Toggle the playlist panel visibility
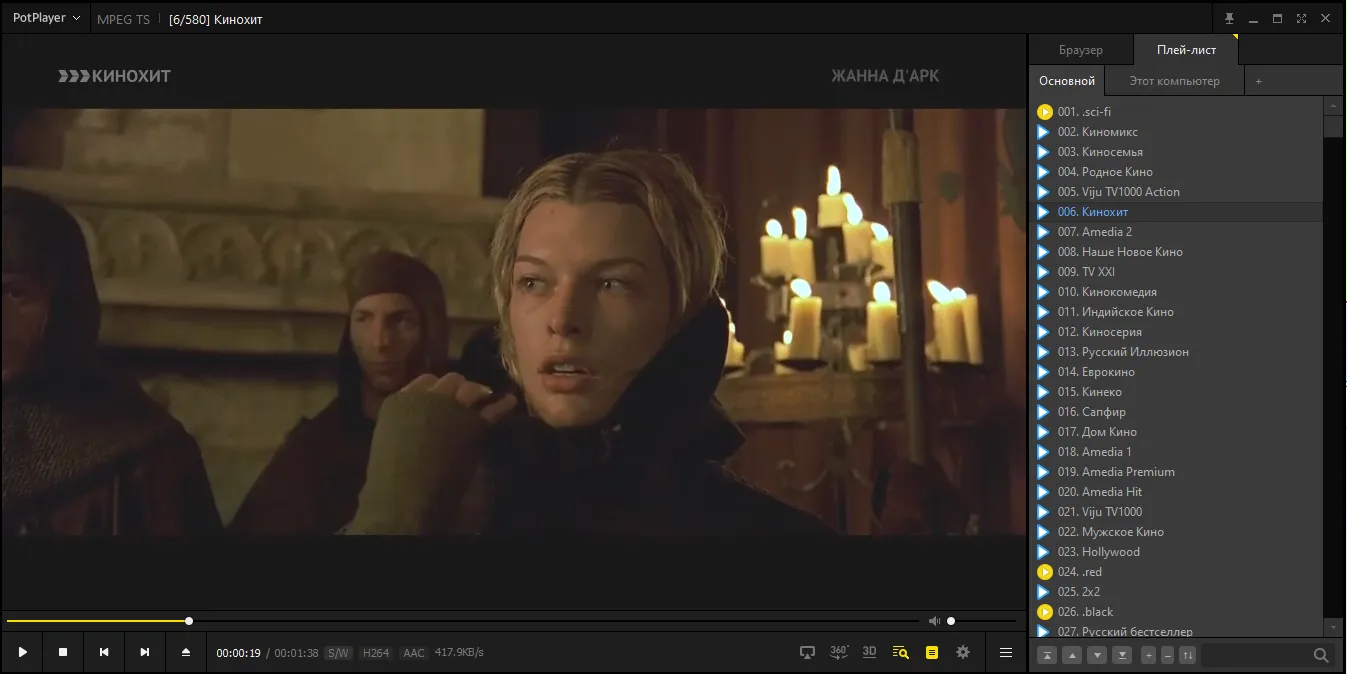Screen dimensions: 1347x674 [932, 652]
